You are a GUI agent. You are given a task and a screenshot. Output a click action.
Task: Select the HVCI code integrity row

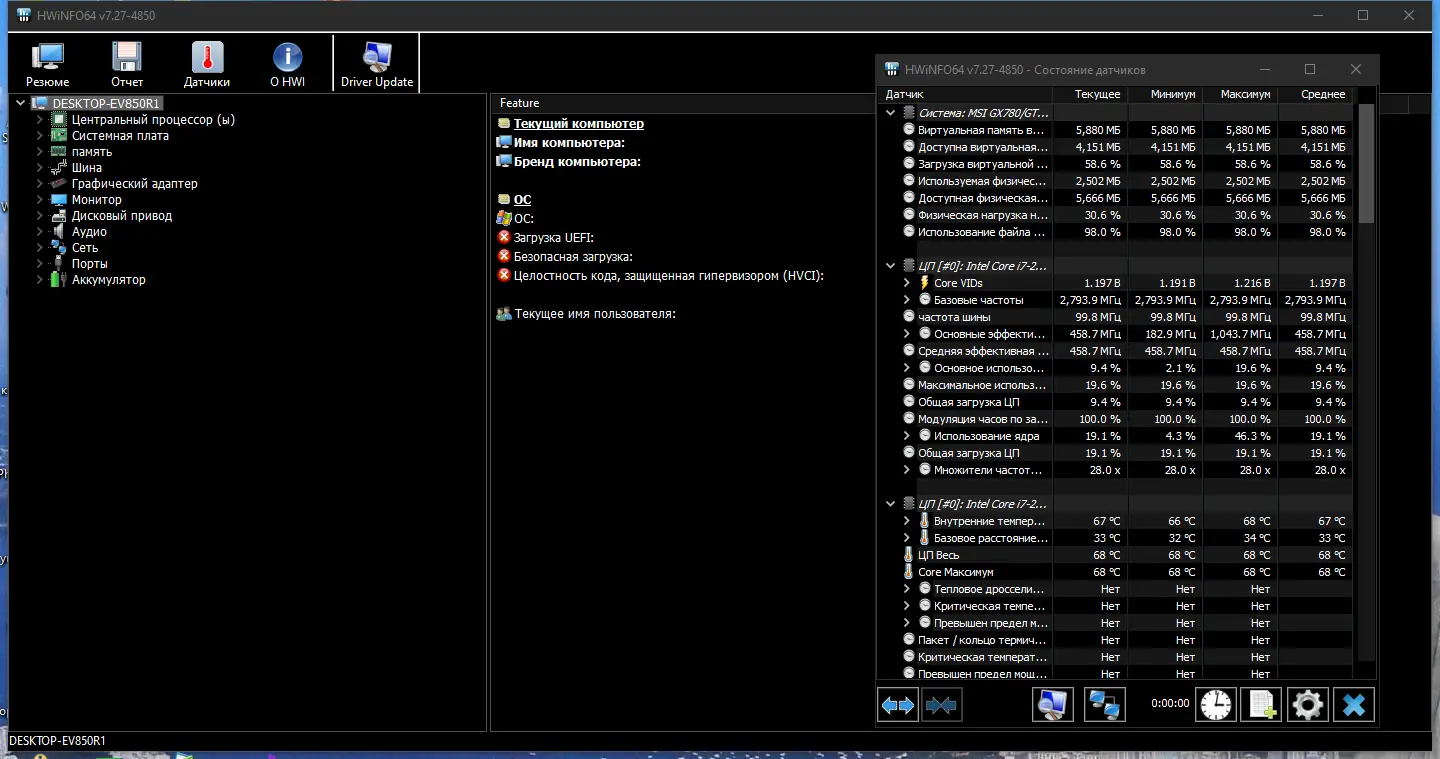click(669, 276)
